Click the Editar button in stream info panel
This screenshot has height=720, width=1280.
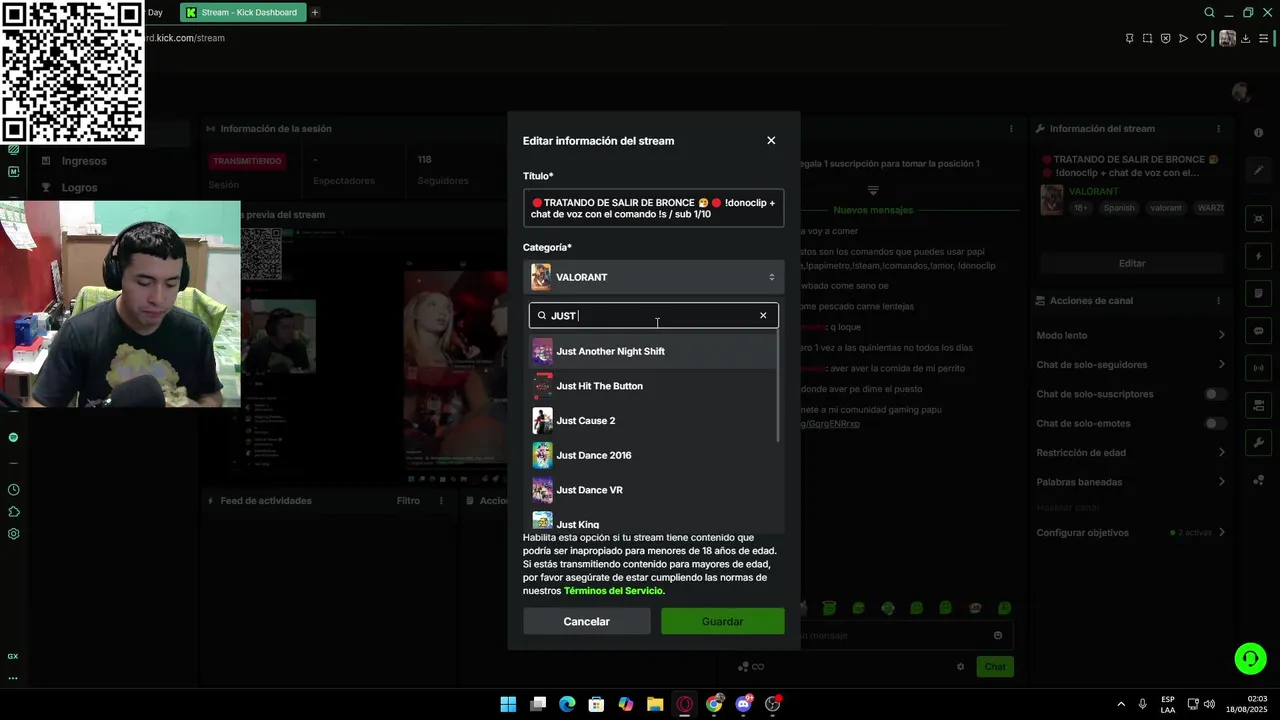coord(1132,263)
